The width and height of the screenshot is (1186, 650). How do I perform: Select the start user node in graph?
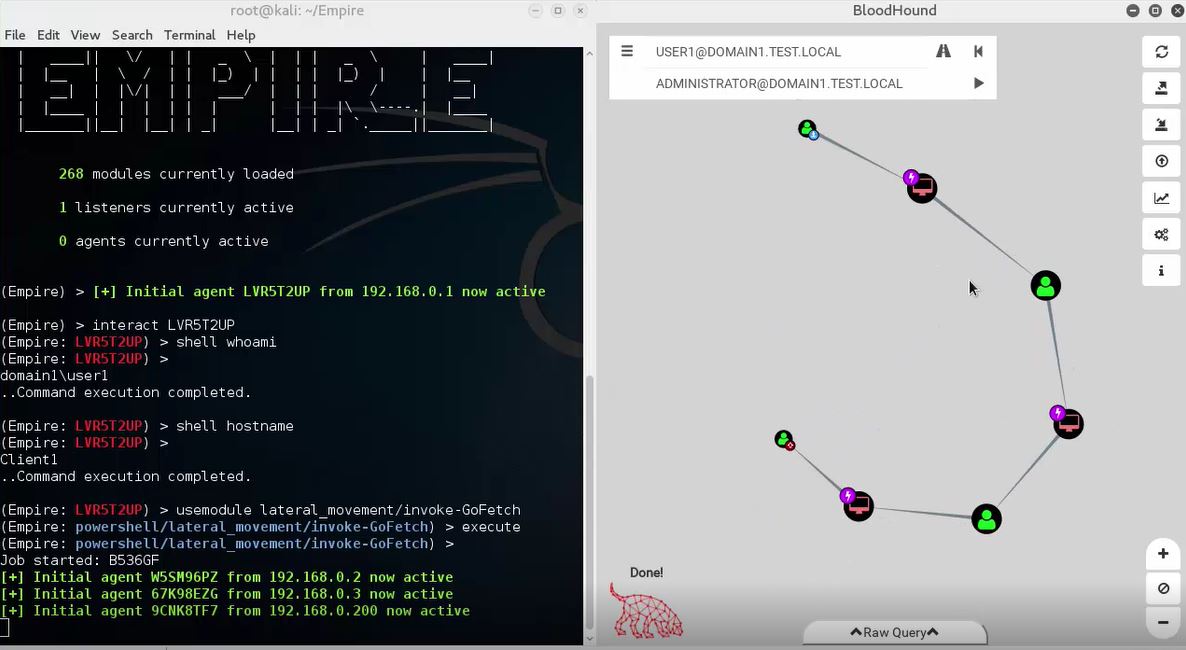[x=808, y=129]
